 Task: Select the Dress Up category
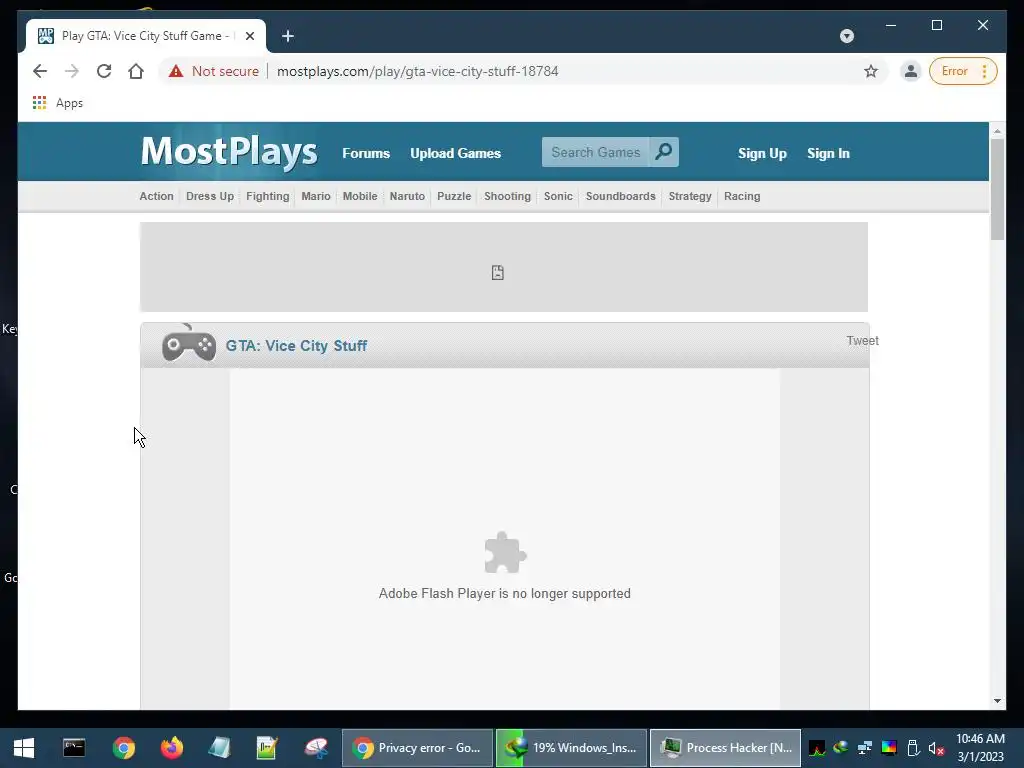coord(210,196)
